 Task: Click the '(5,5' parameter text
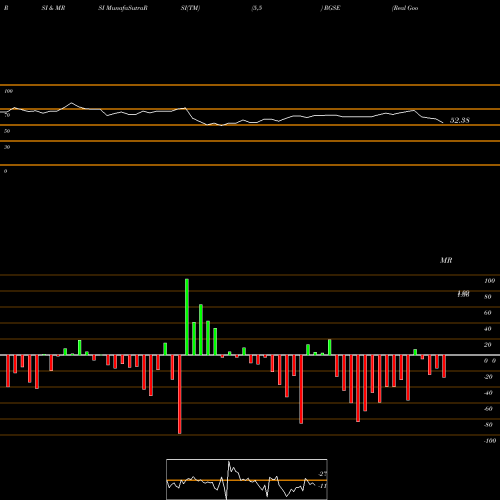tap(257, 8)
